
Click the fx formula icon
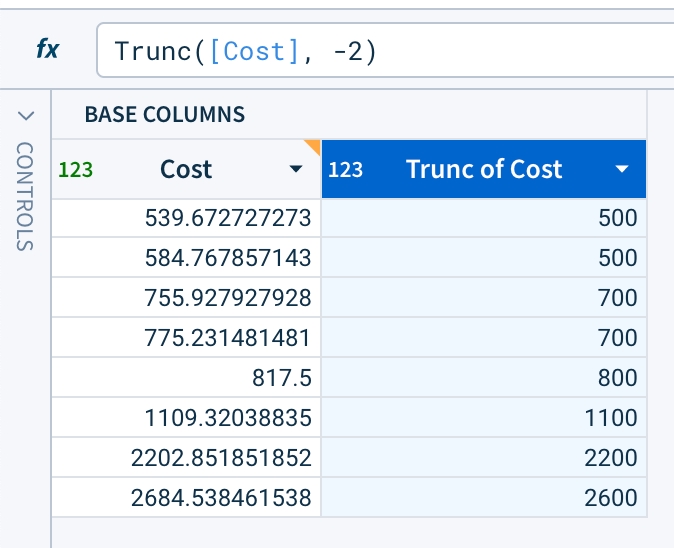click(46, 50)
